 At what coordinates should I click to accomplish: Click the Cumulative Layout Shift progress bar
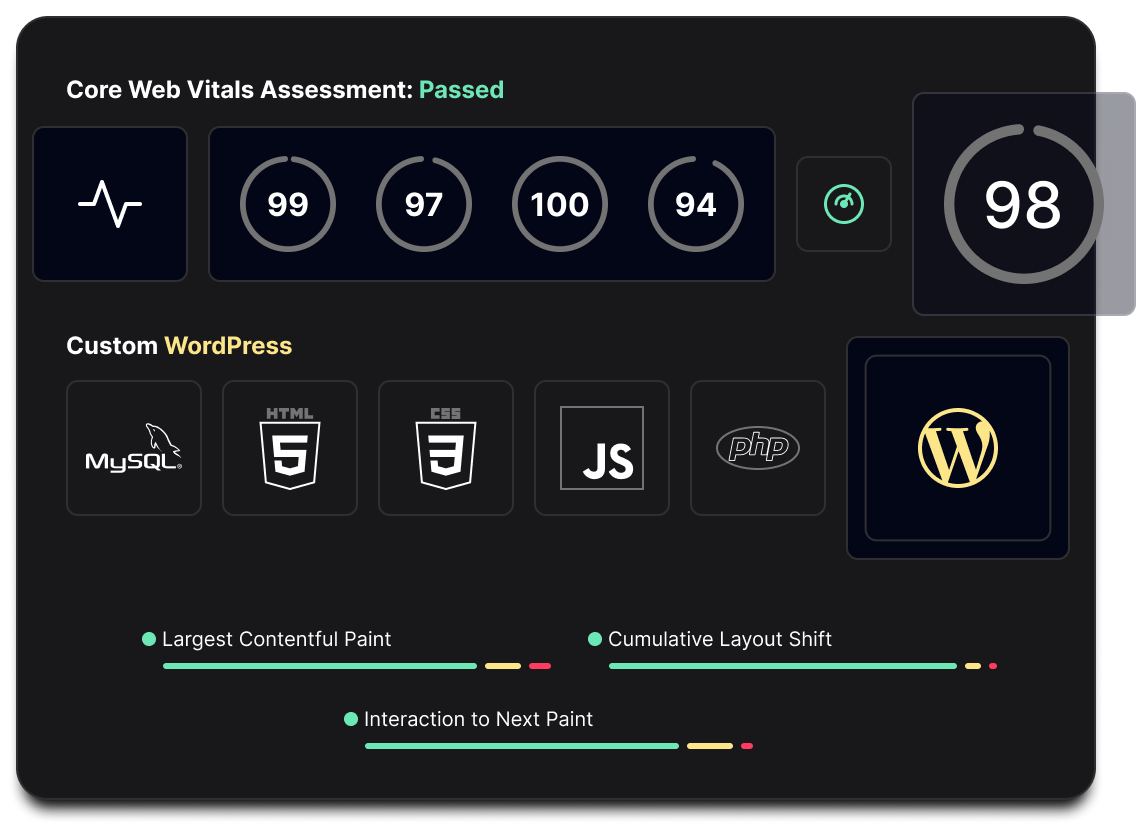(x=803, y=666)
